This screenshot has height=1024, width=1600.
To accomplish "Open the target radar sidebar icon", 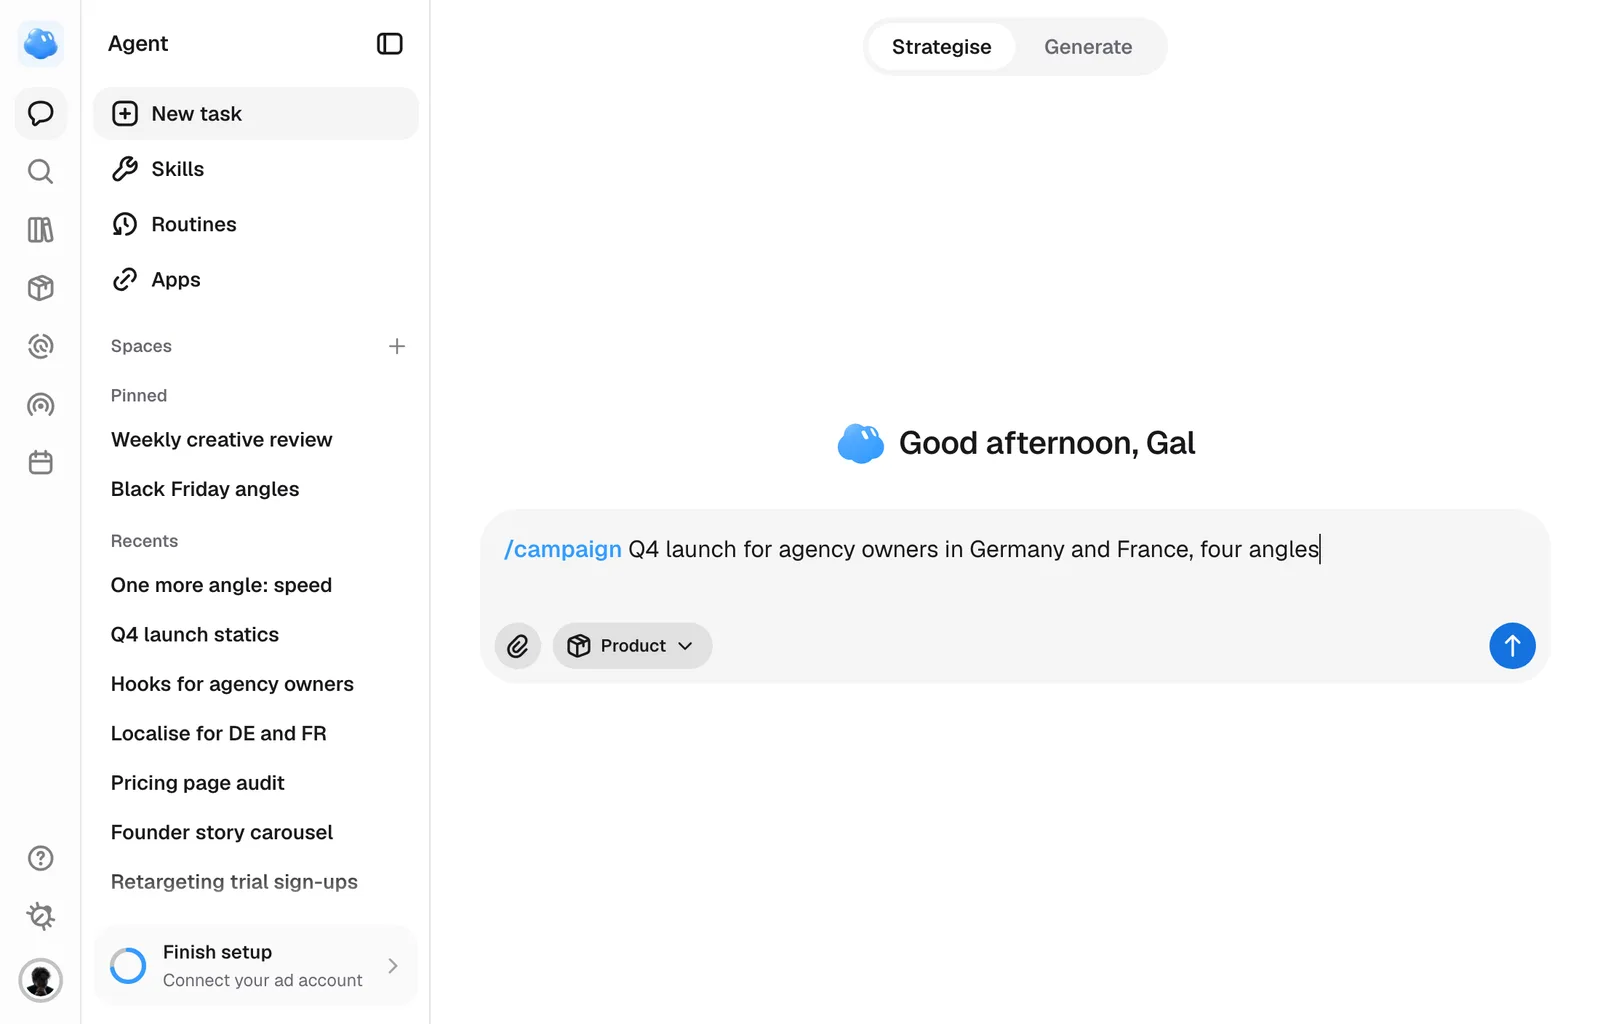I will click(x=41, y=346).
